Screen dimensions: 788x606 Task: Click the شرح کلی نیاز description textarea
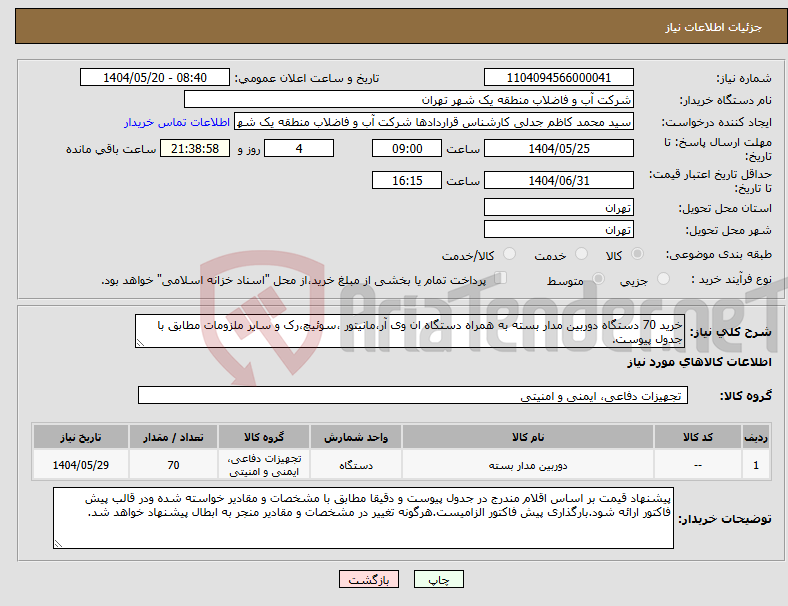tap(410, 331)
